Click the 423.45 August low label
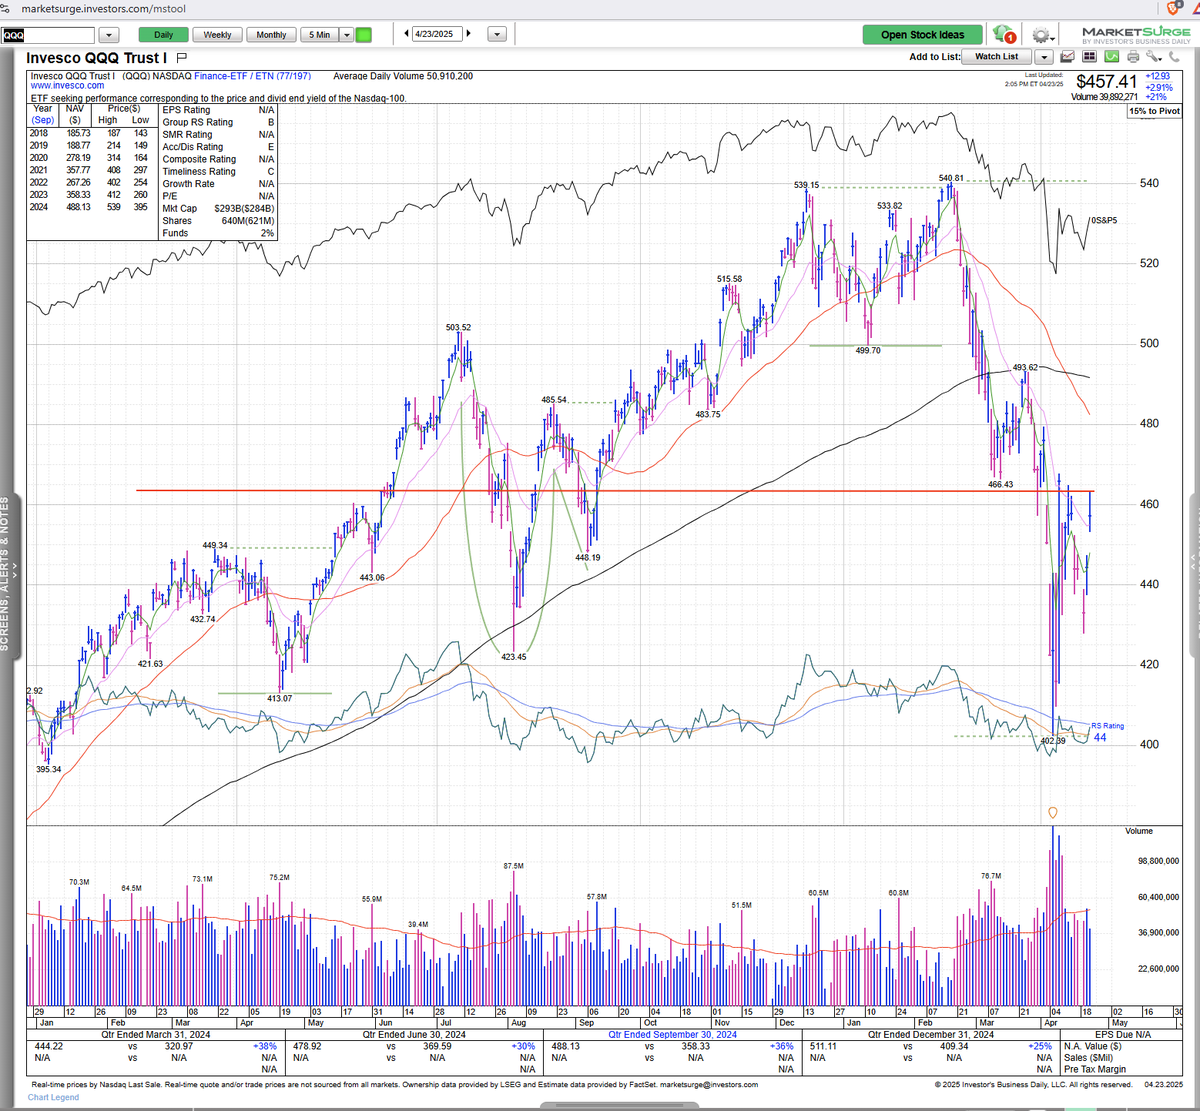Viewport: 1200px width, 1111px height. pos(513,657)
